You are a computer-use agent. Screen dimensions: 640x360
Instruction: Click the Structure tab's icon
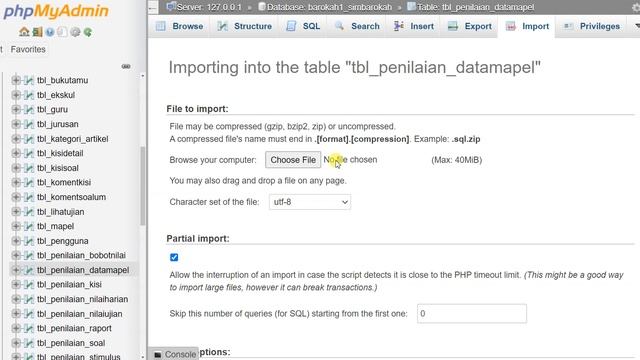click(222, 26)
